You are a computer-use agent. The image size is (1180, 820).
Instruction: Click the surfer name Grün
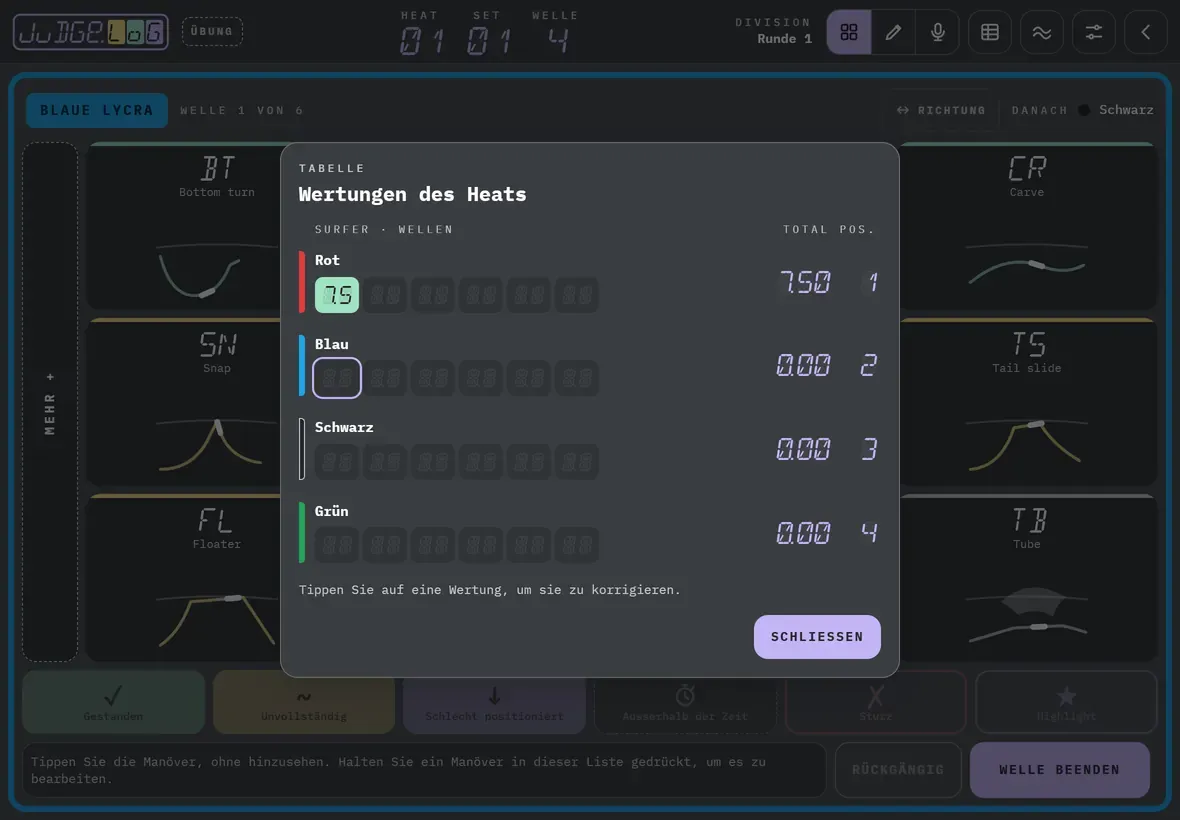point(332,511)
